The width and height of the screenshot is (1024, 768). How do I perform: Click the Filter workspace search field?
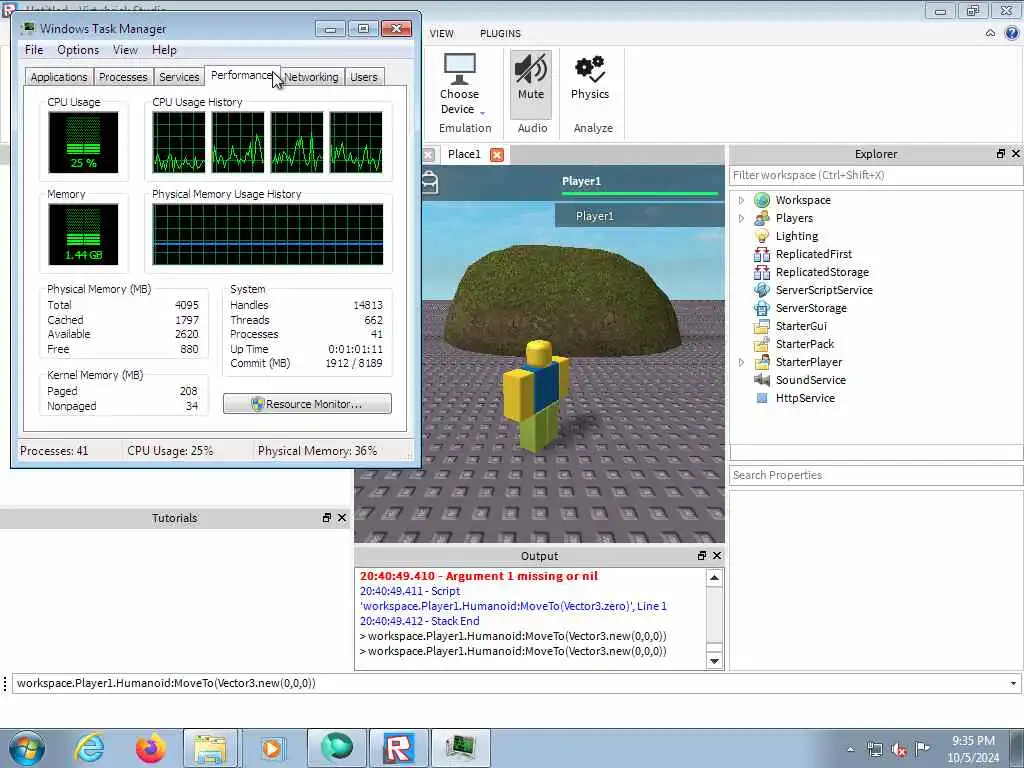pos(875,175)
